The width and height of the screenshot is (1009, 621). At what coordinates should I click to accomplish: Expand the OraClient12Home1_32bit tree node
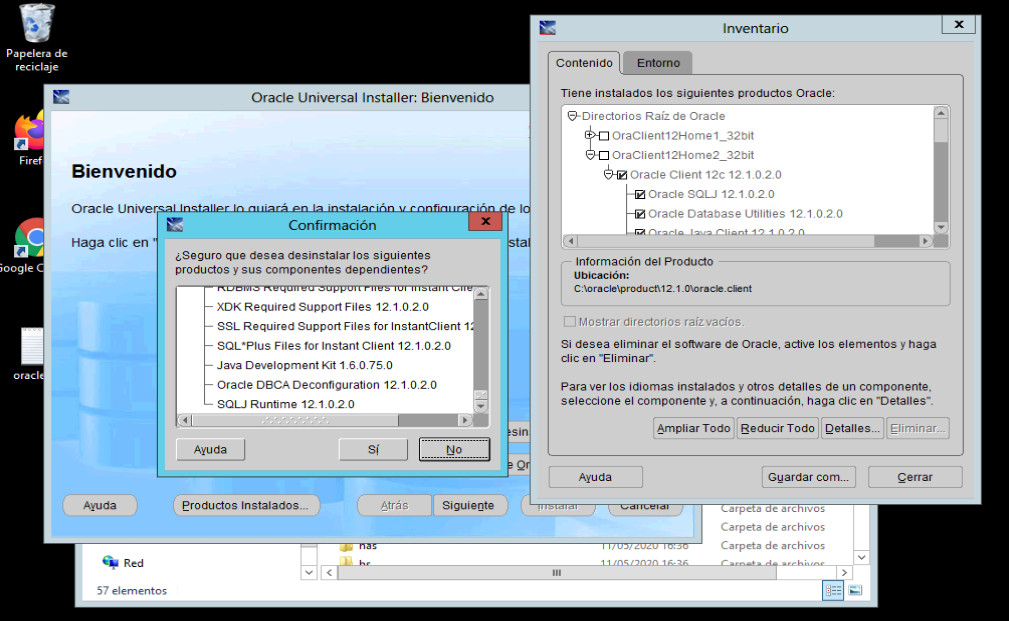coord(589,135)
